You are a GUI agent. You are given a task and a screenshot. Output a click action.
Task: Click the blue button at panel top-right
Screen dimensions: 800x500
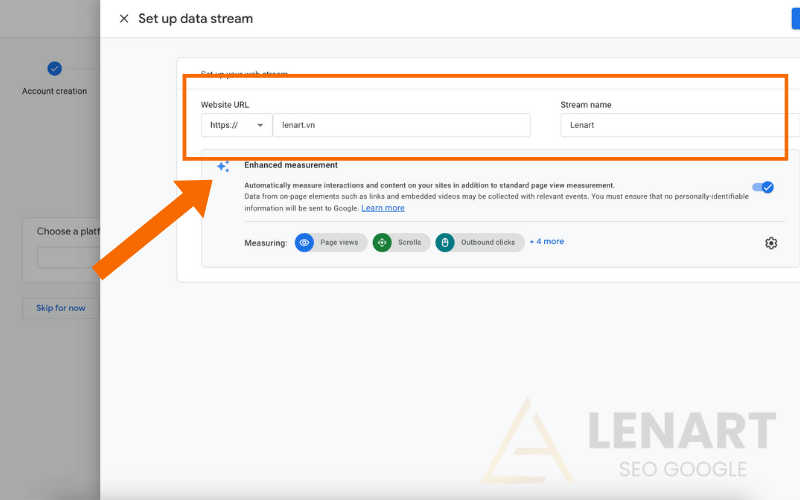coord(795,19)
